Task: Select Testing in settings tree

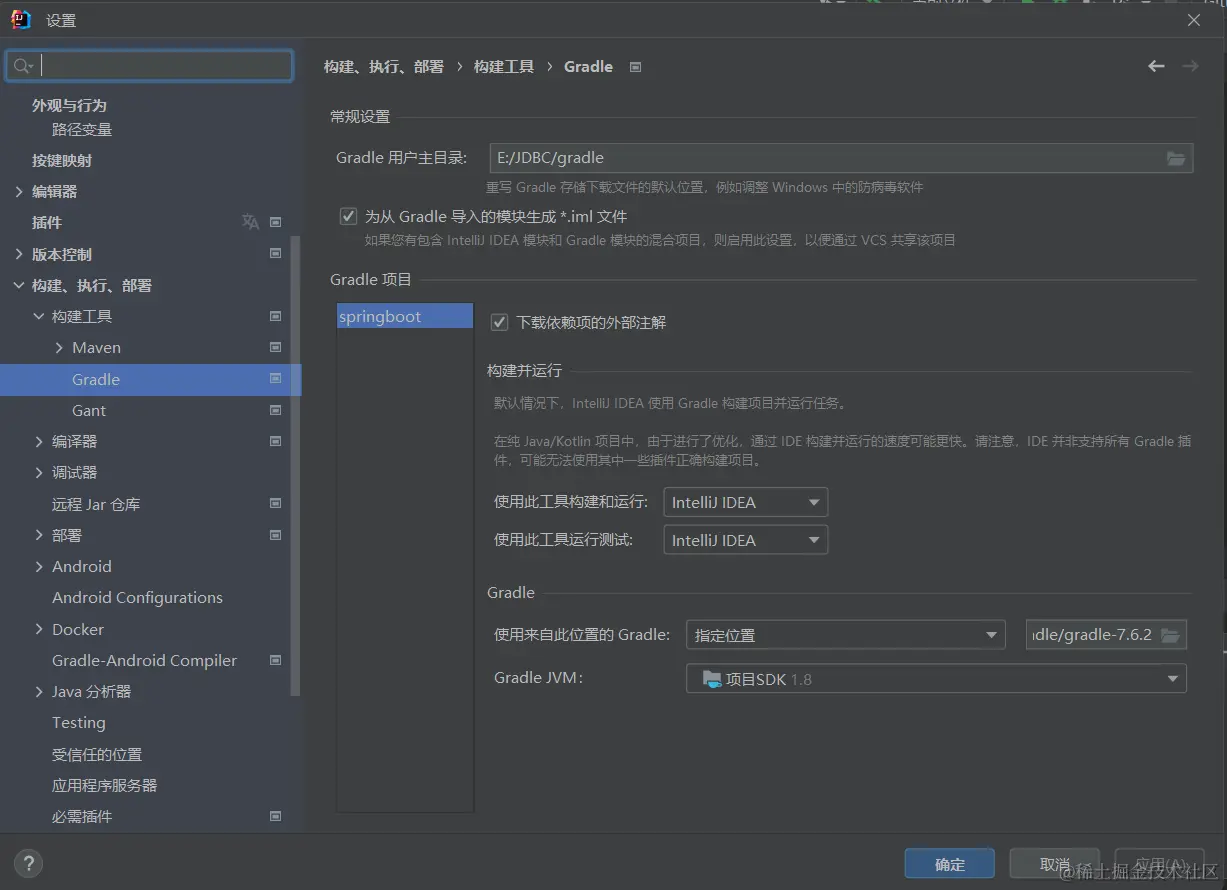Action: click(x=78, y=722)
